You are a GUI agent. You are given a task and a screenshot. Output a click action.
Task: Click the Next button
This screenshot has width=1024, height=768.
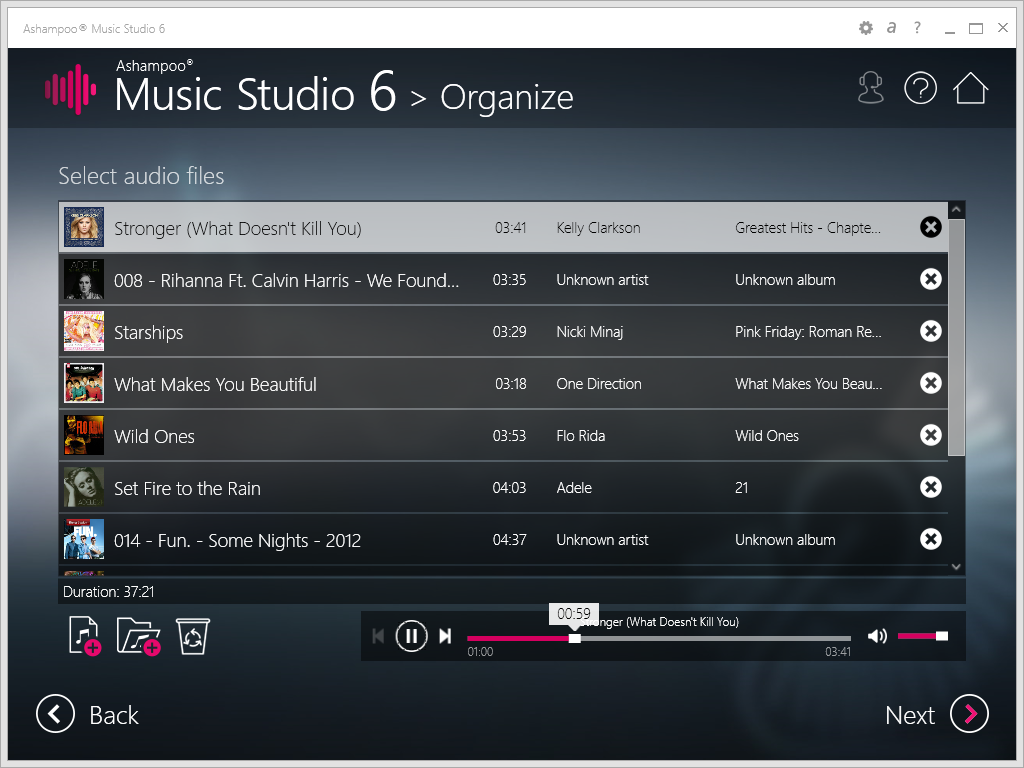coord(936,714)
